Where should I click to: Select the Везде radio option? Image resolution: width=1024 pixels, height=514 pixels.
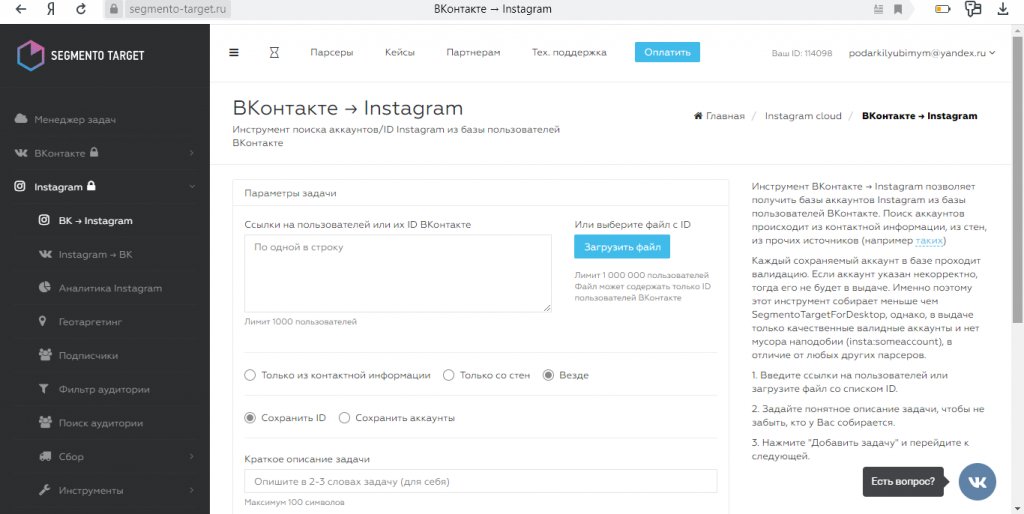549,376
